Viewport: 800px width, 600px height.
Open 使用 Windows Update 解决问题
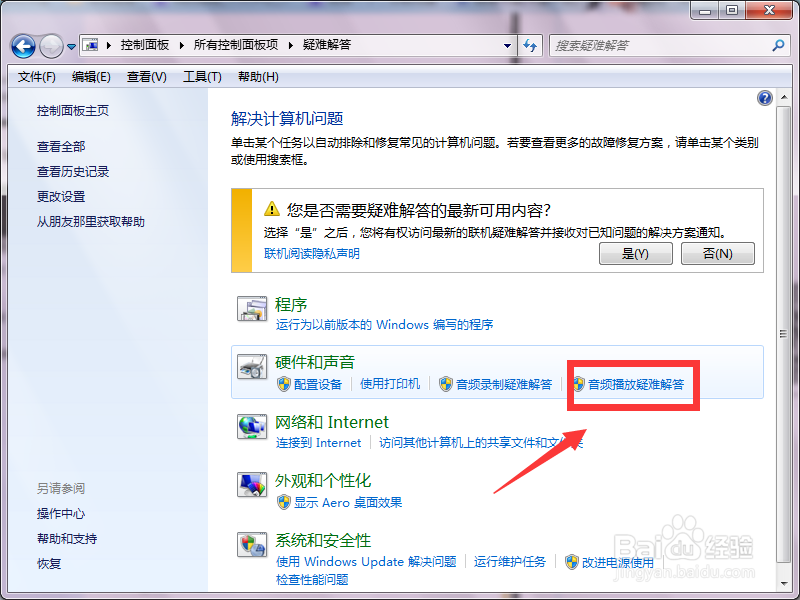tap(366, 562)
